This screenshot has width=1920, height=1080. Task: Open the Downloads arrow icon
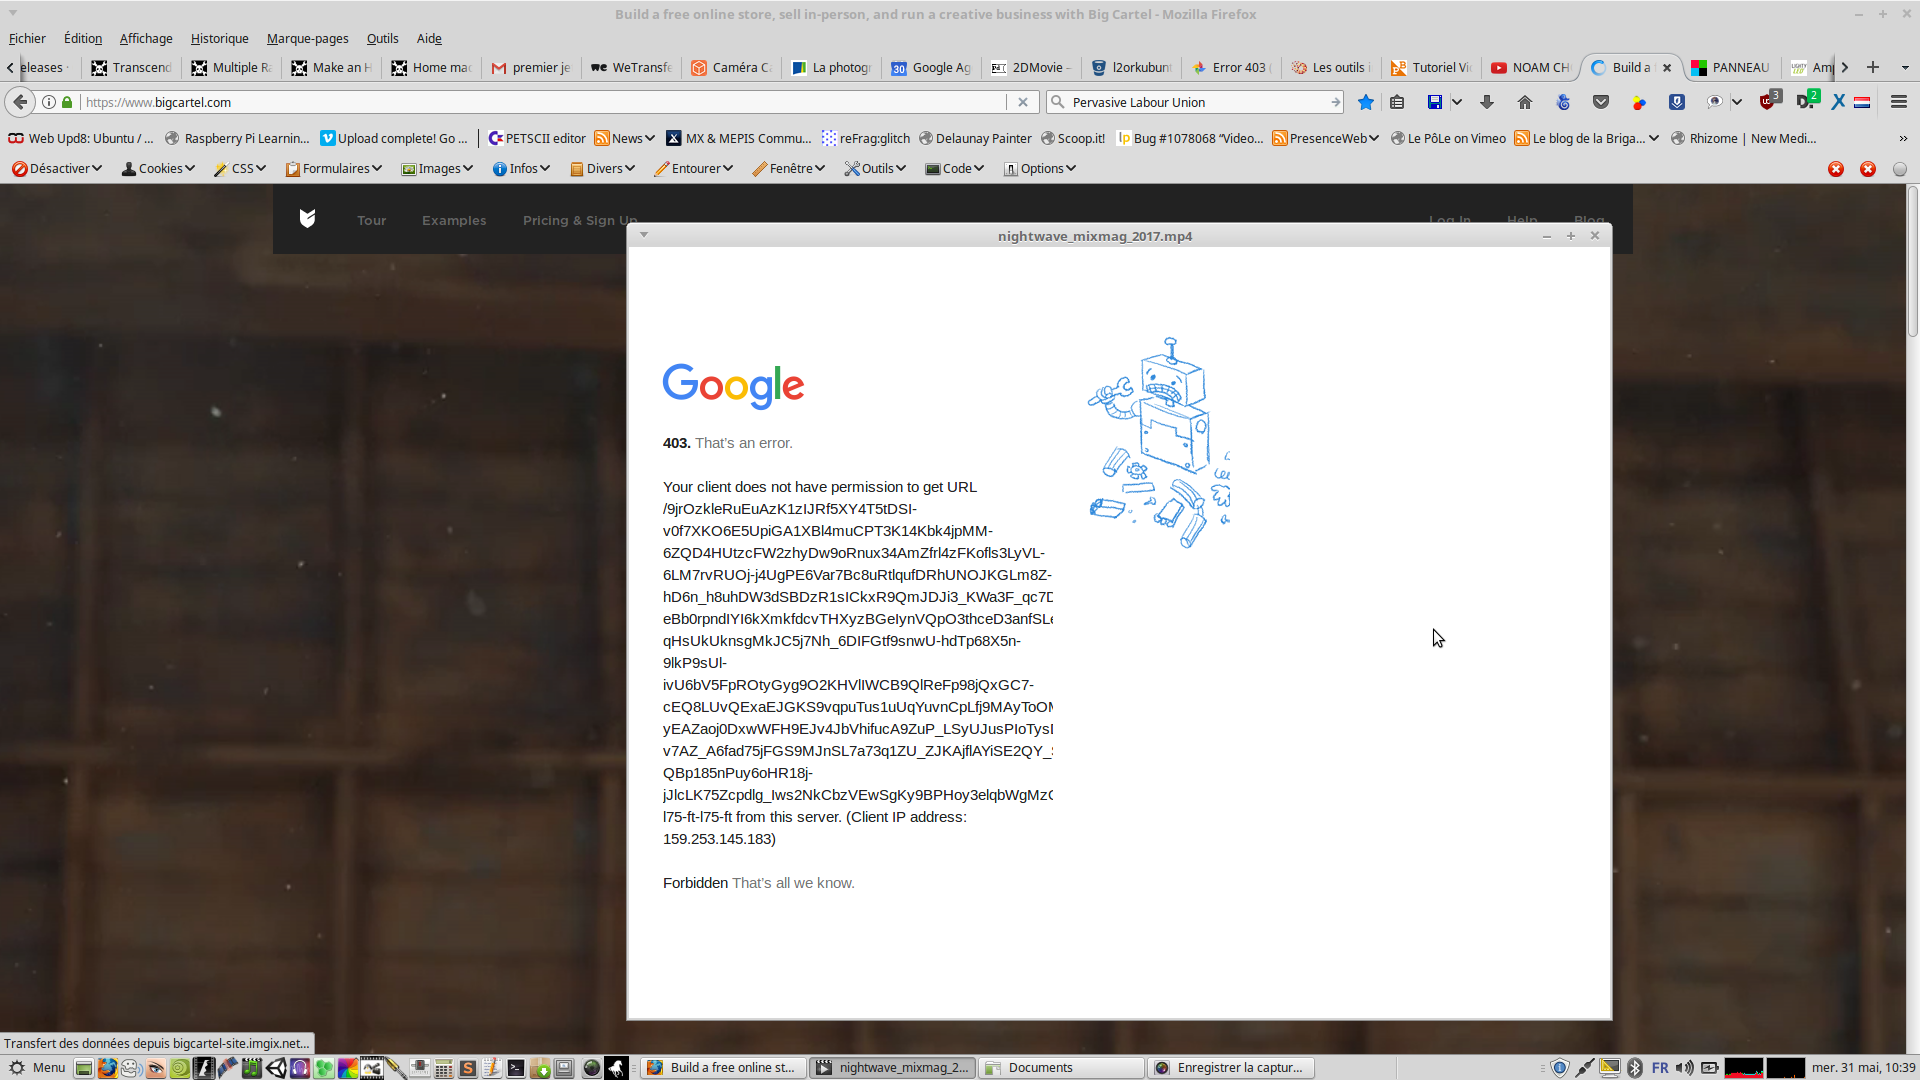(1487, 102)
